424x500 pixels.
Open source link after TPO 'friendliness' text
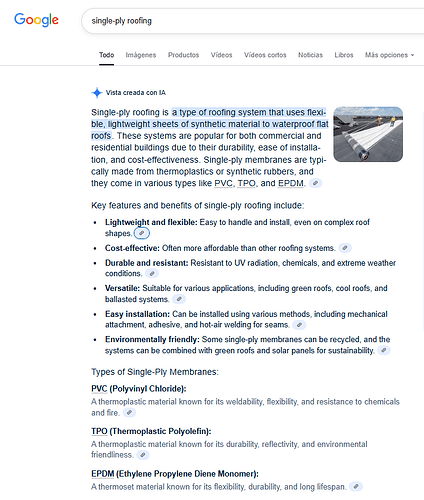click(143, 455)
